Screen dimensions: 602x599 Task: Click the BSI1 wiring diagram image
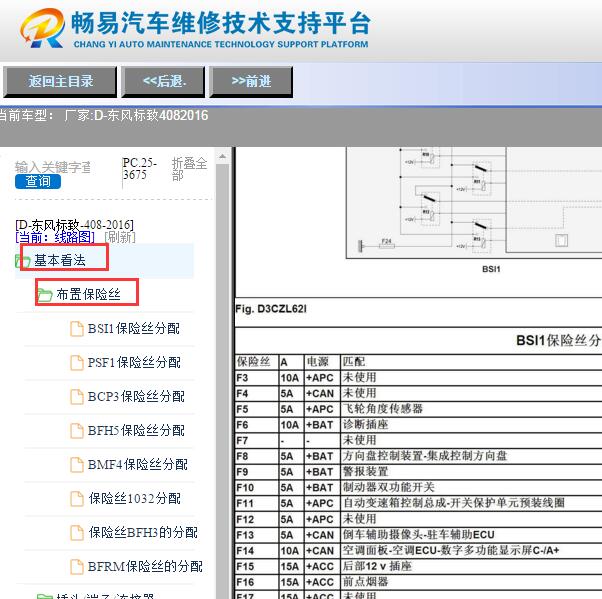(474, 204)
